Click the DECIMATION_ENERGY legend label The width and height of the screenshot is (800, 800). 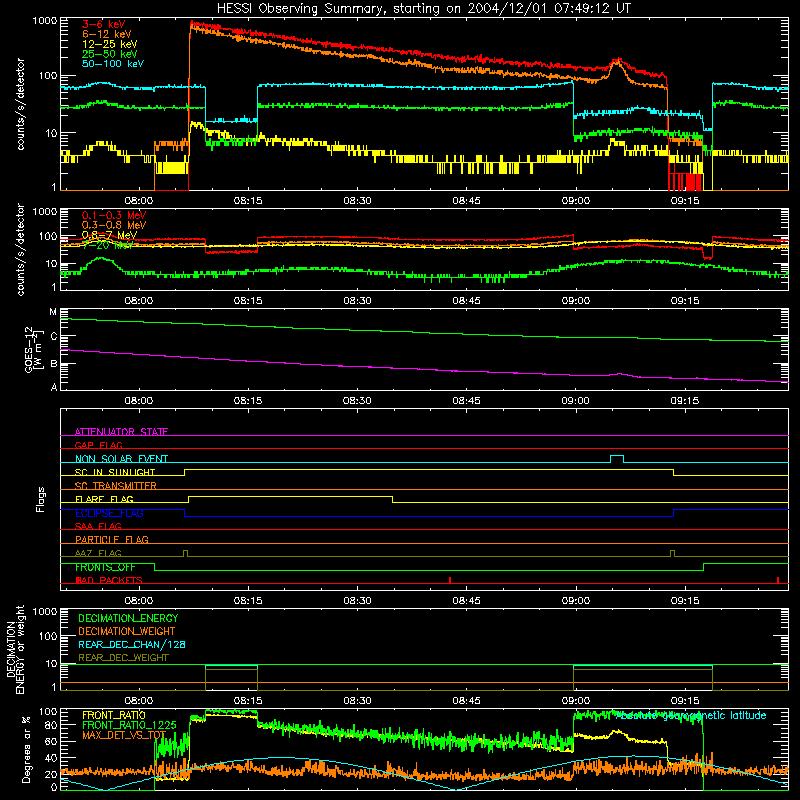128,618
